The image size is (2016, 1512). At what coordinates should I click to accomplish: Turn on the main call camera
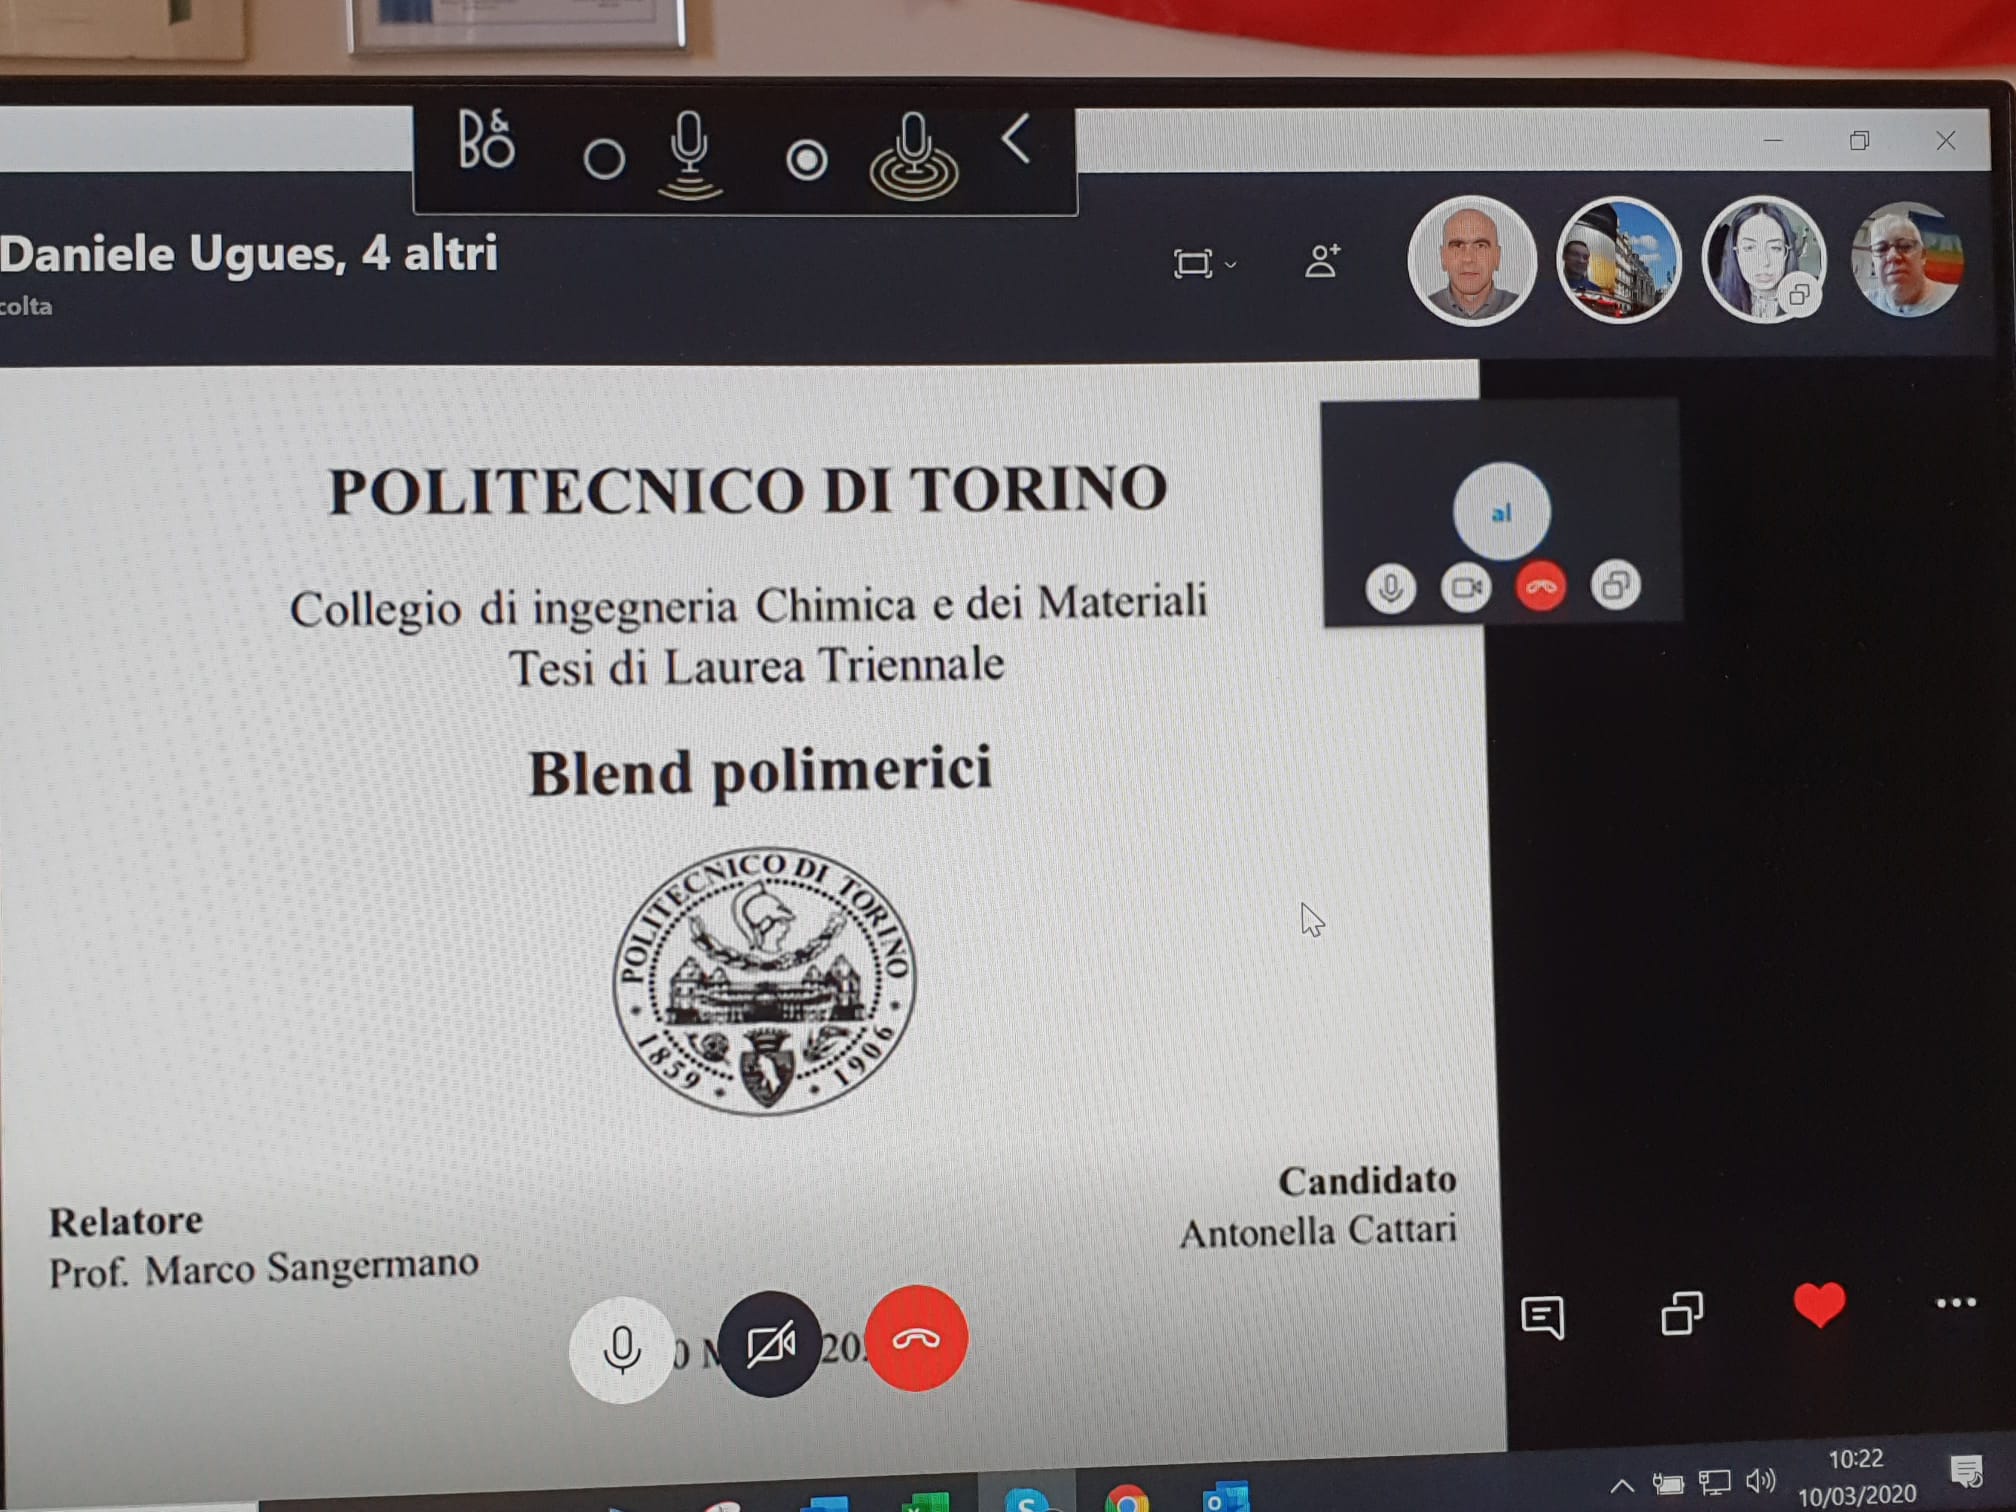[x=769, y=1344]
